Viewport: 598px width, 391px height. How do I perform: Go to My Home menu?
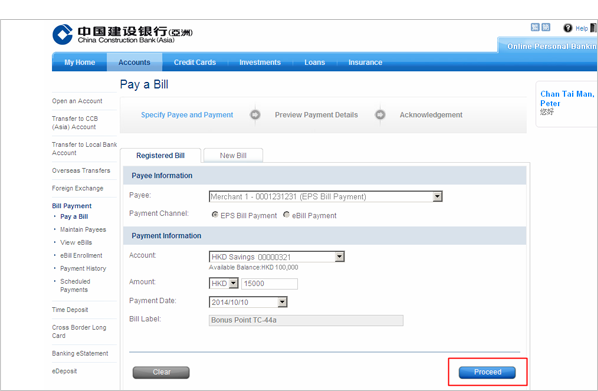click(x=79, y=62)
